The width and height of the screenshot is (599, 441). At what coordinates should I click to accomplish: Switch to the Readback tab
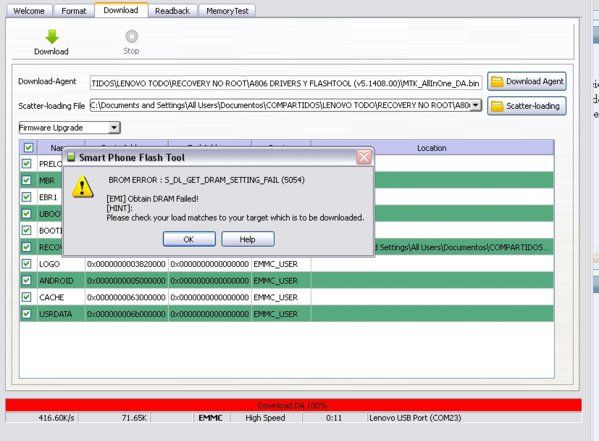(x=172, y=11)
